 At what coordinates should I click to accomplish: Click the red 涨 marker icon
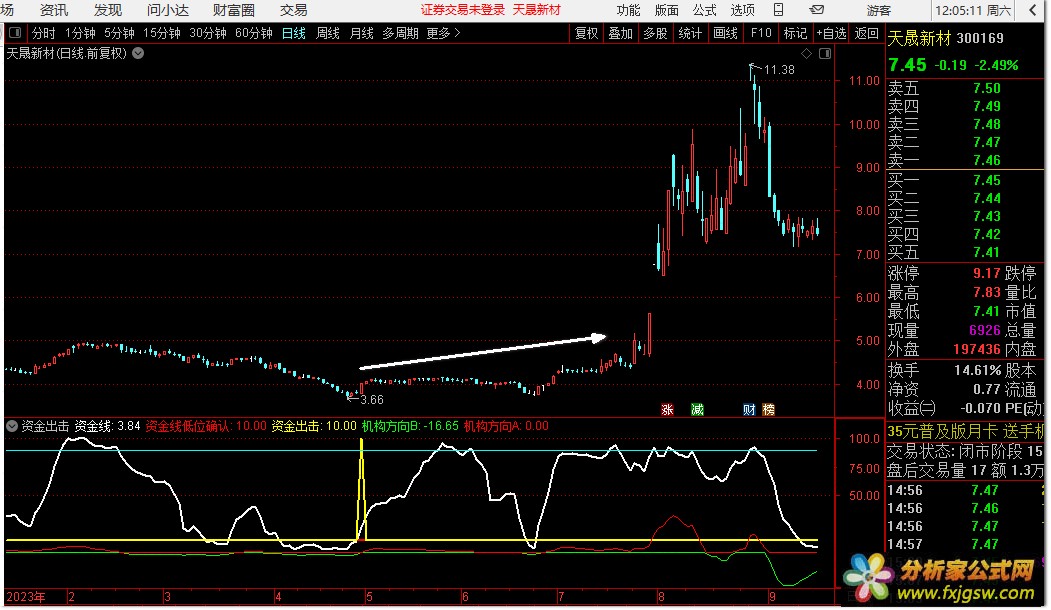pos(667,410)
